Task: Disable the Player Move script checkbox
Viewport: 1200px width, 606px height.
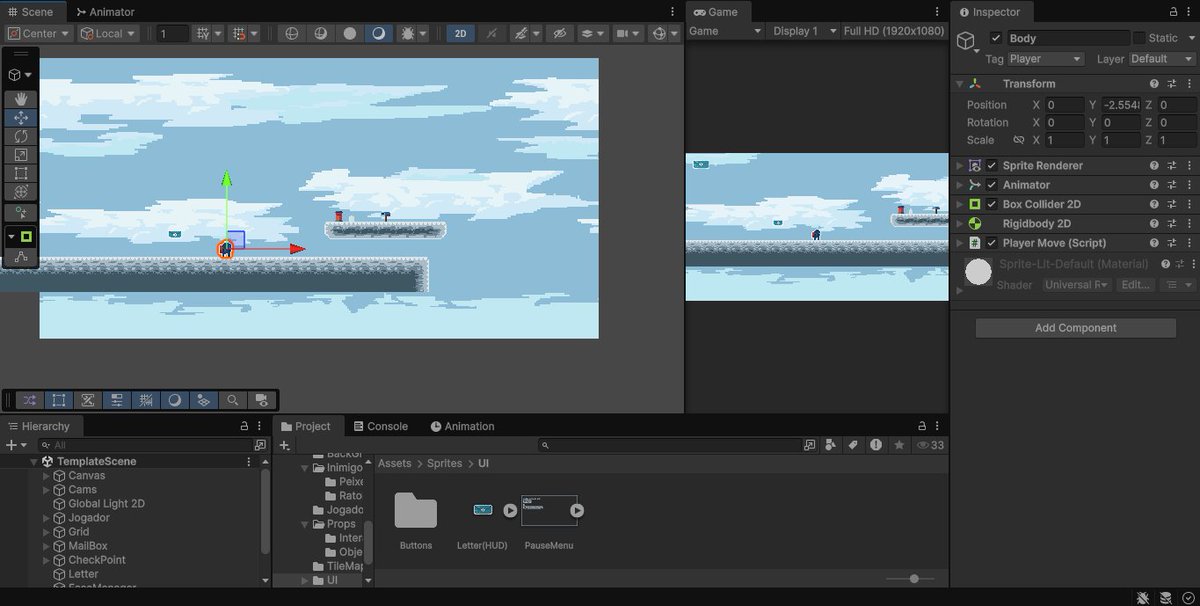Action: (x=992, y=243)
